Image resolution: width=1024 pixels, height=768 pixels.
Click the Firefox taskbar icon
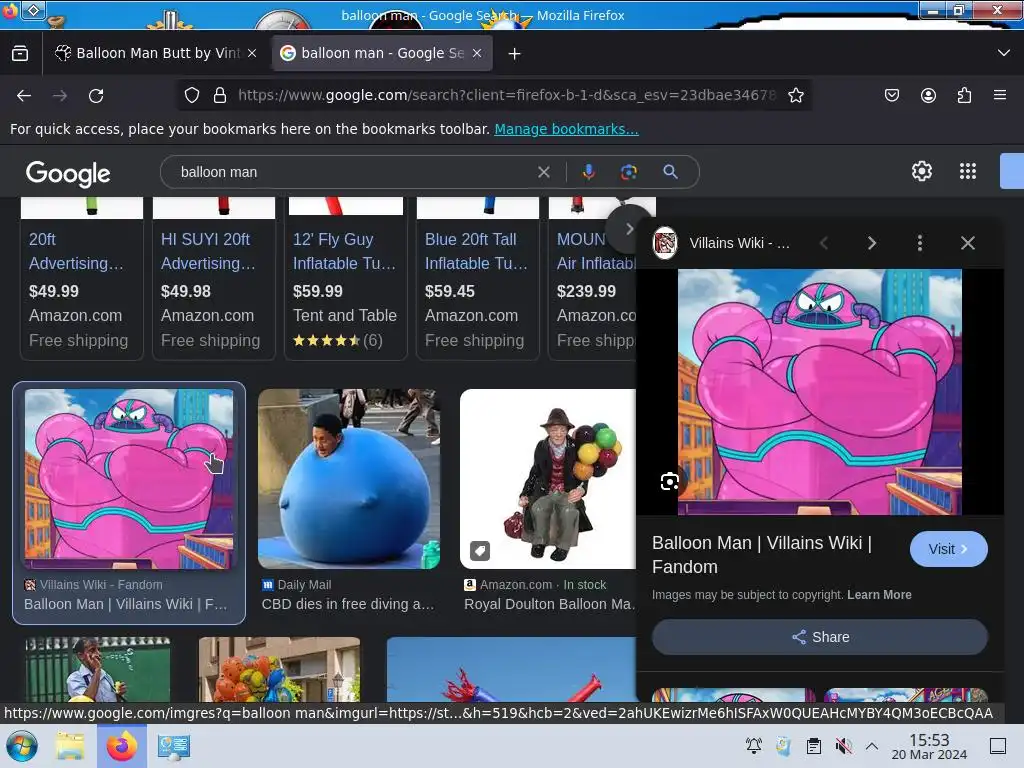(x=121, y=746)
